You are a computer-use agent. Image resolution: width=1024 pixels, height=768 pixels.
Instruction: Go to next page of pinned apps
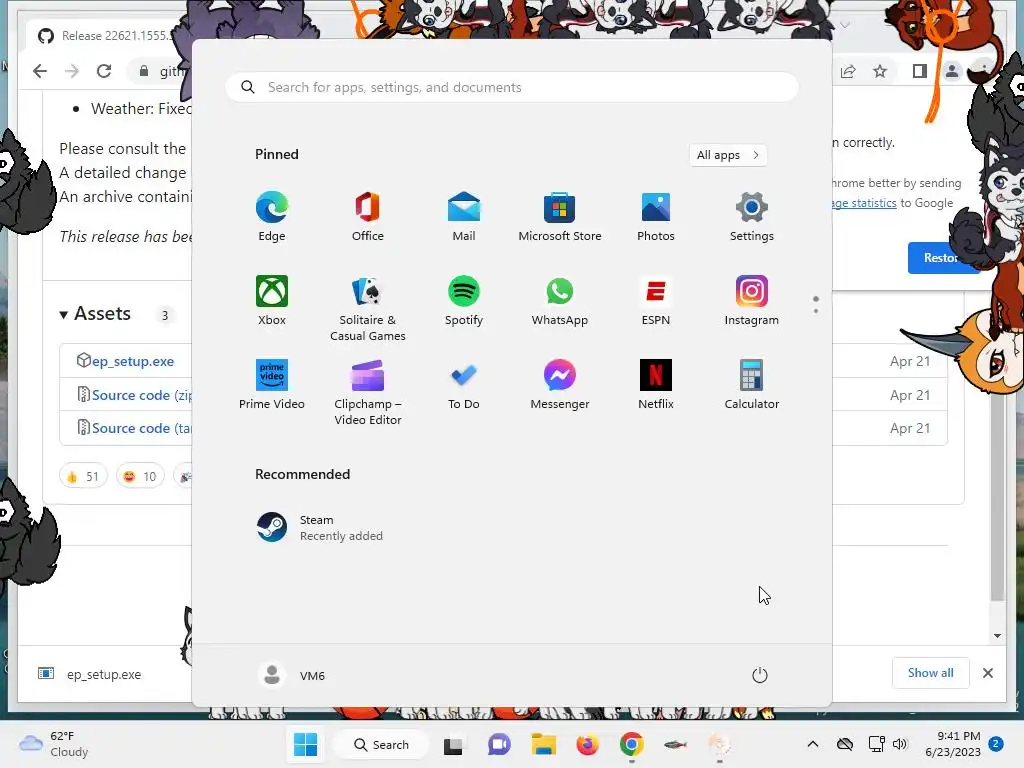tap(816, 311)
